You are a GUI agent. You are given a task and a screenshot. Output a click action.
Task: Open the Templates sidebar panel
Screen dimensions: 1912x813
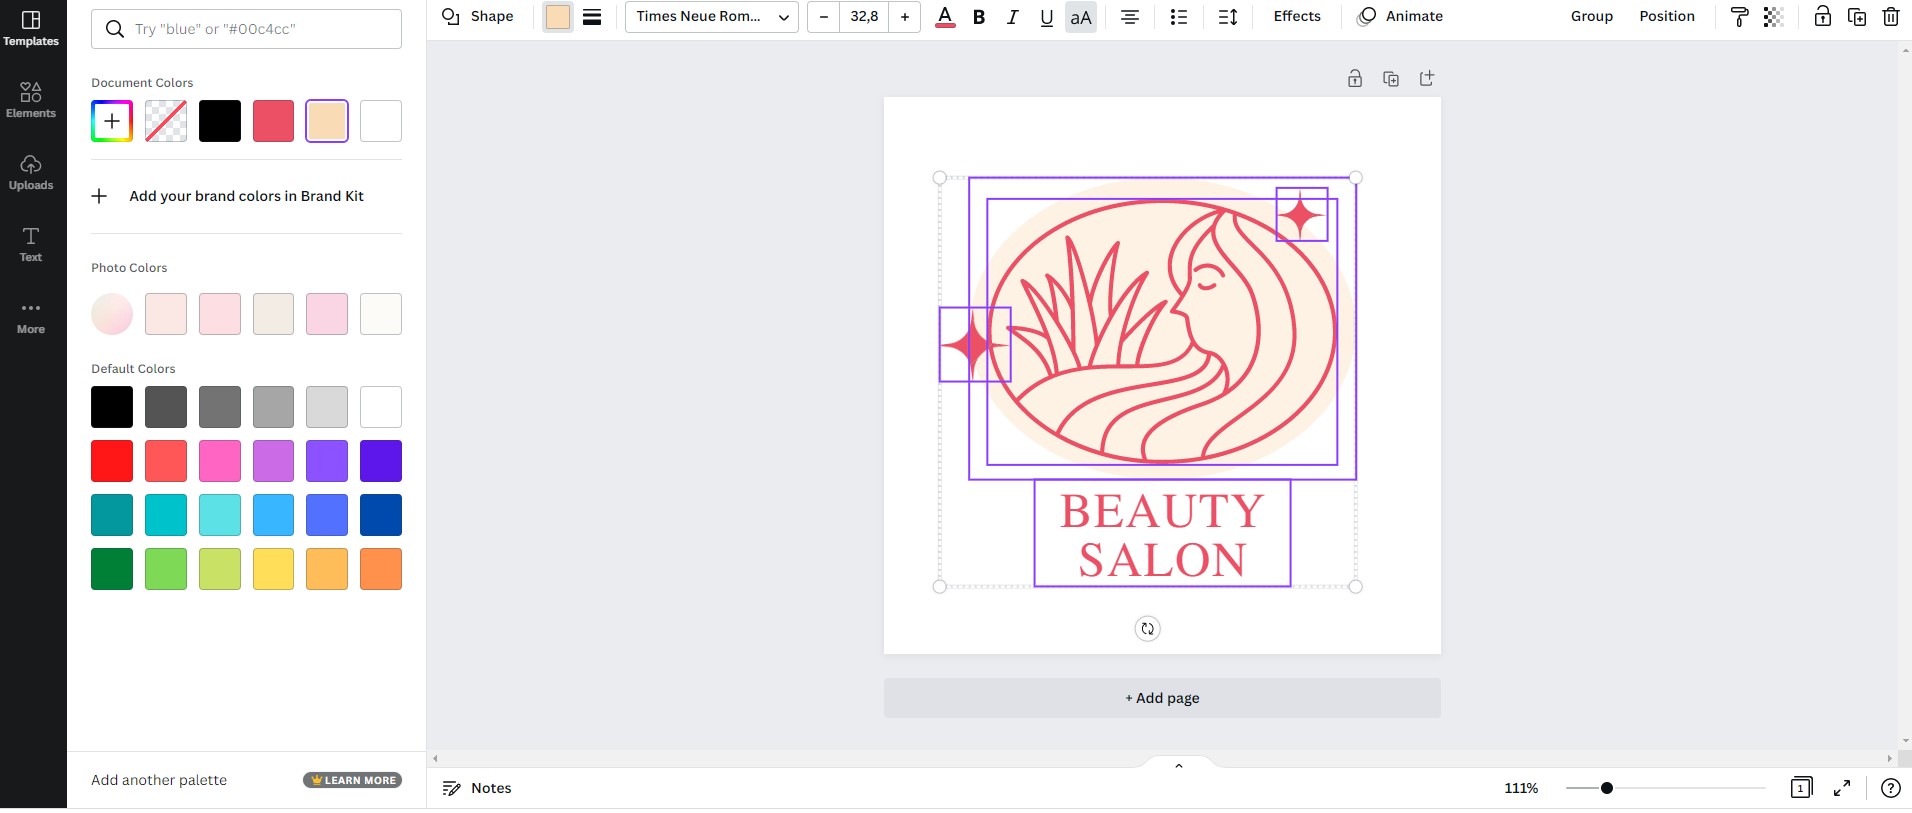tap(31, 28)
